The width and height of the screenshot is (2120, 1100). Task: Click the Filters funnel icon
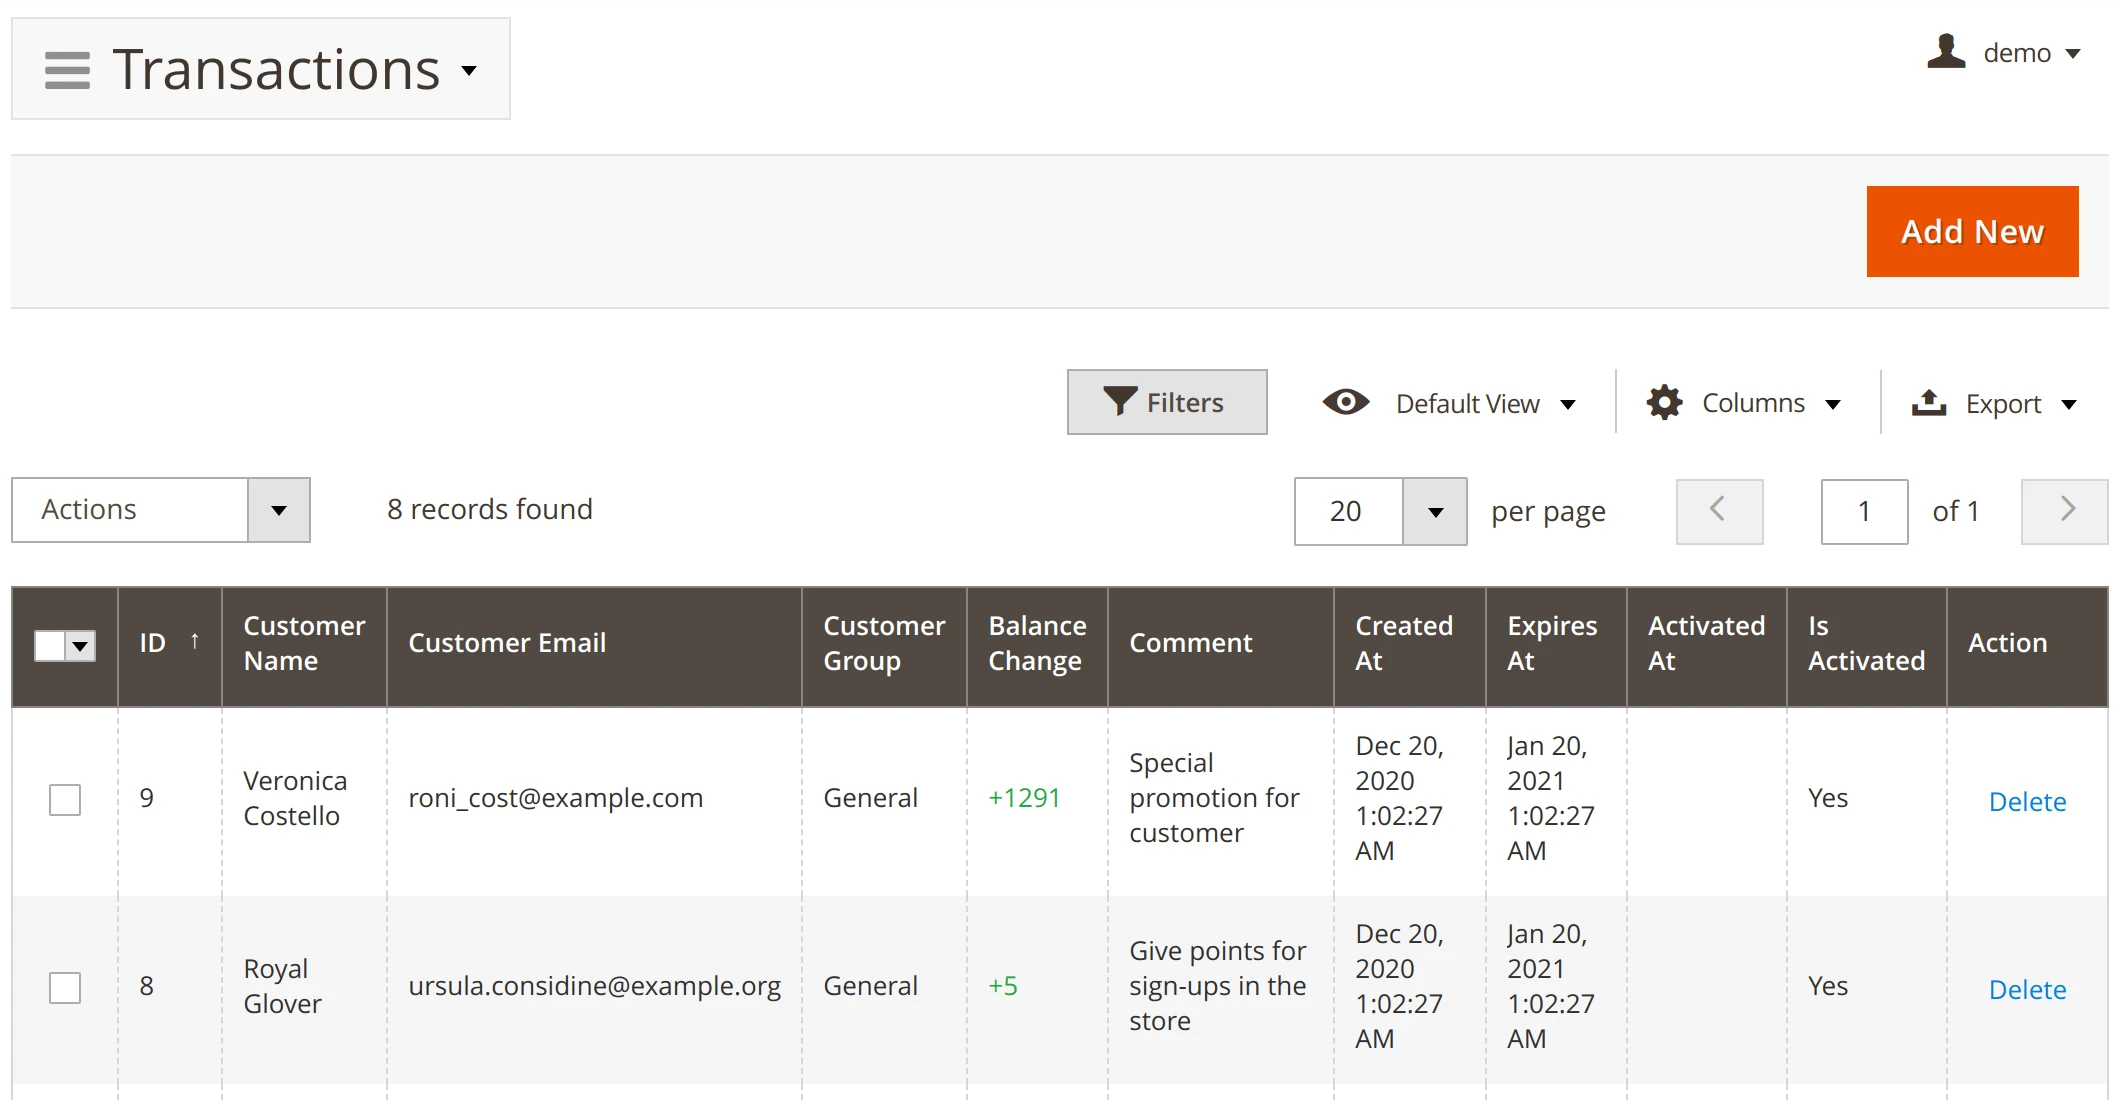tap(1119, 402)
